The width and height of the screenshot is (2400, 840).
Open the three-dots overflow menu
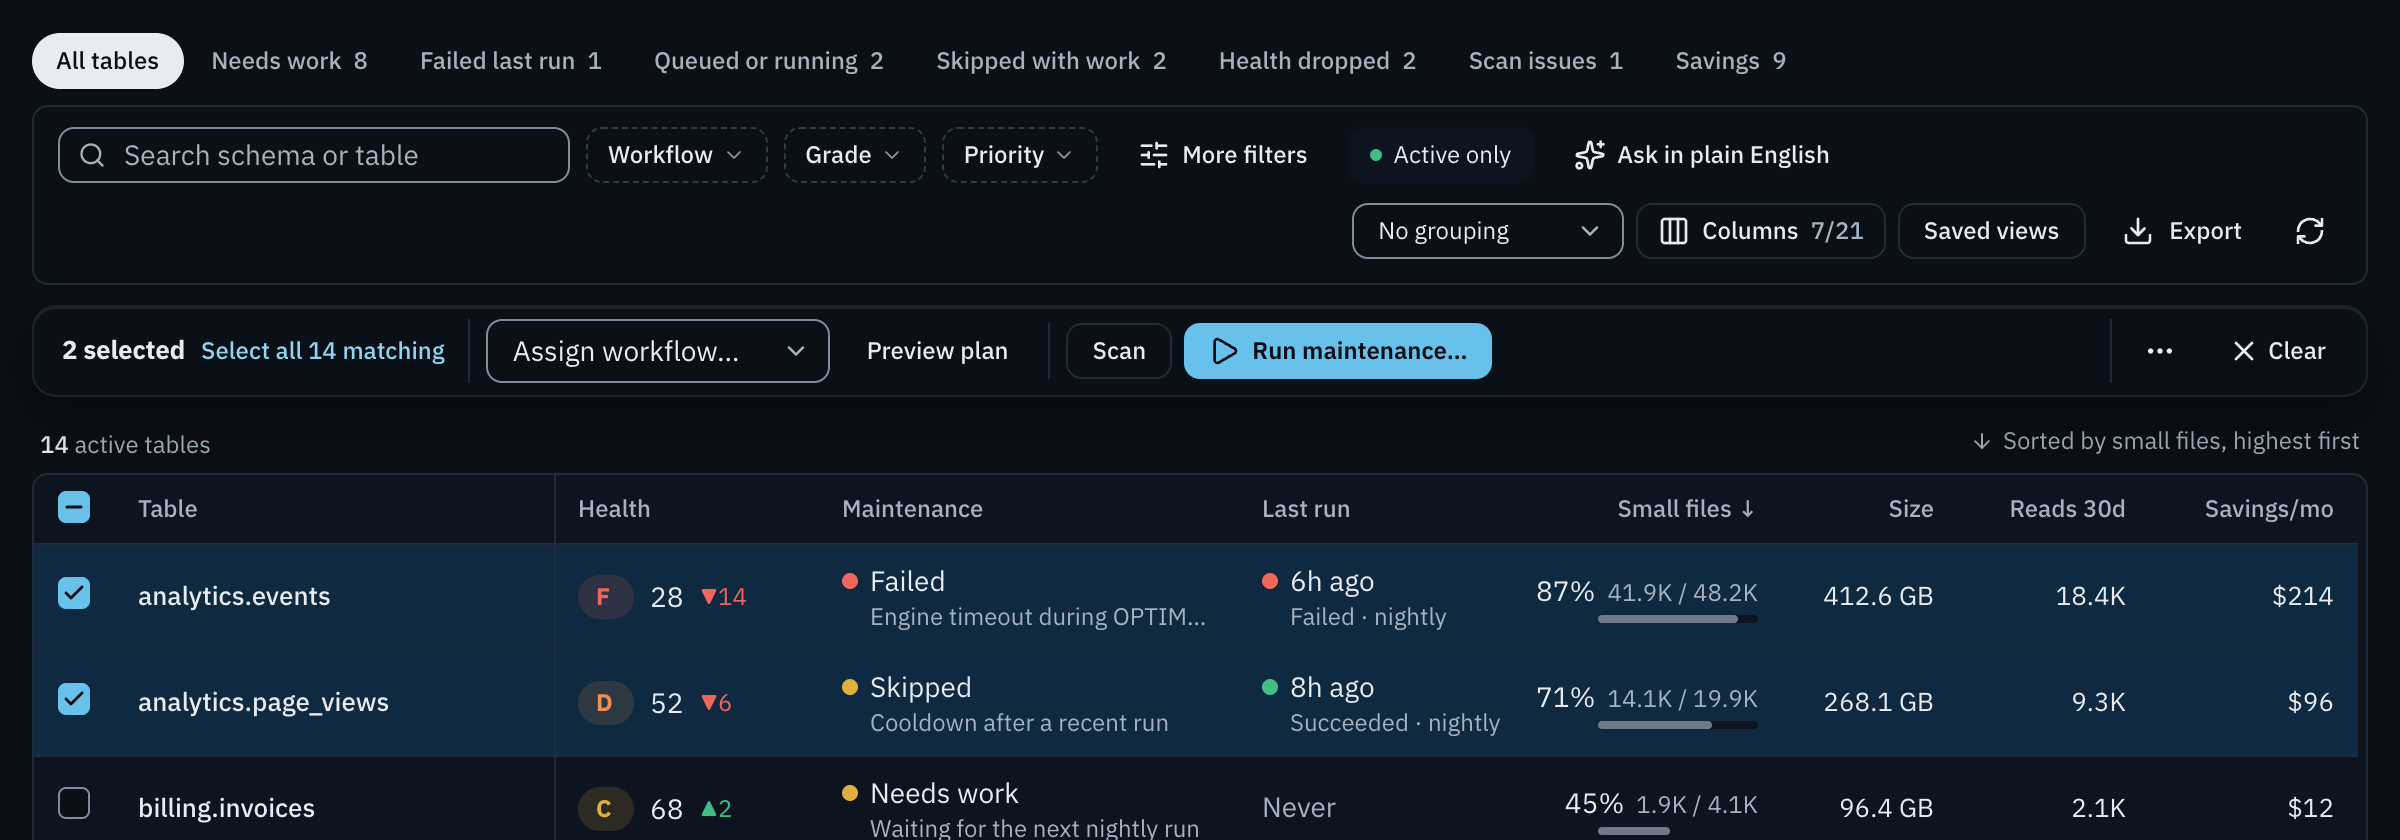click(x=2160, y=351)
